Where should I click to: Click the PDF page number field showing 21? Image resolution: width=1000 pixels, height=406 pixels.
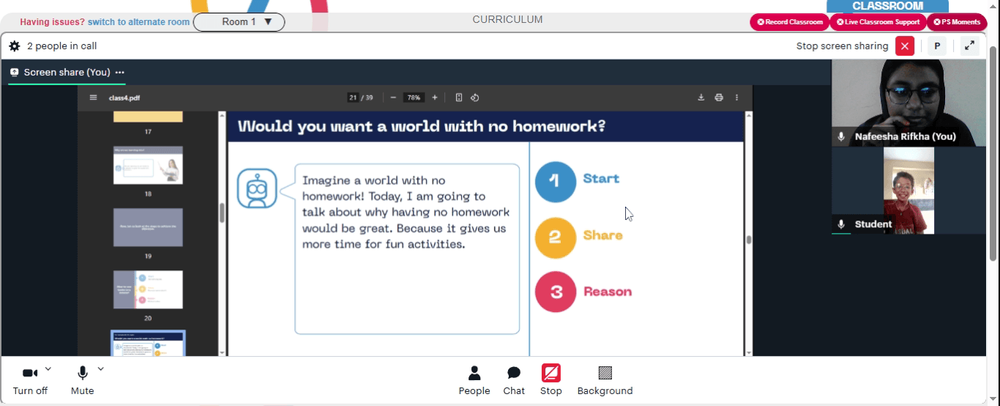[x=353, y=98]
